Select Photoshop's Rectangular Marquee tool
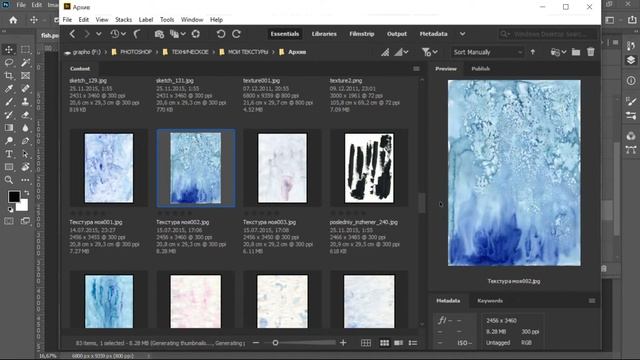The height and width of the screenshot is (360, 640). coord(25,49)
